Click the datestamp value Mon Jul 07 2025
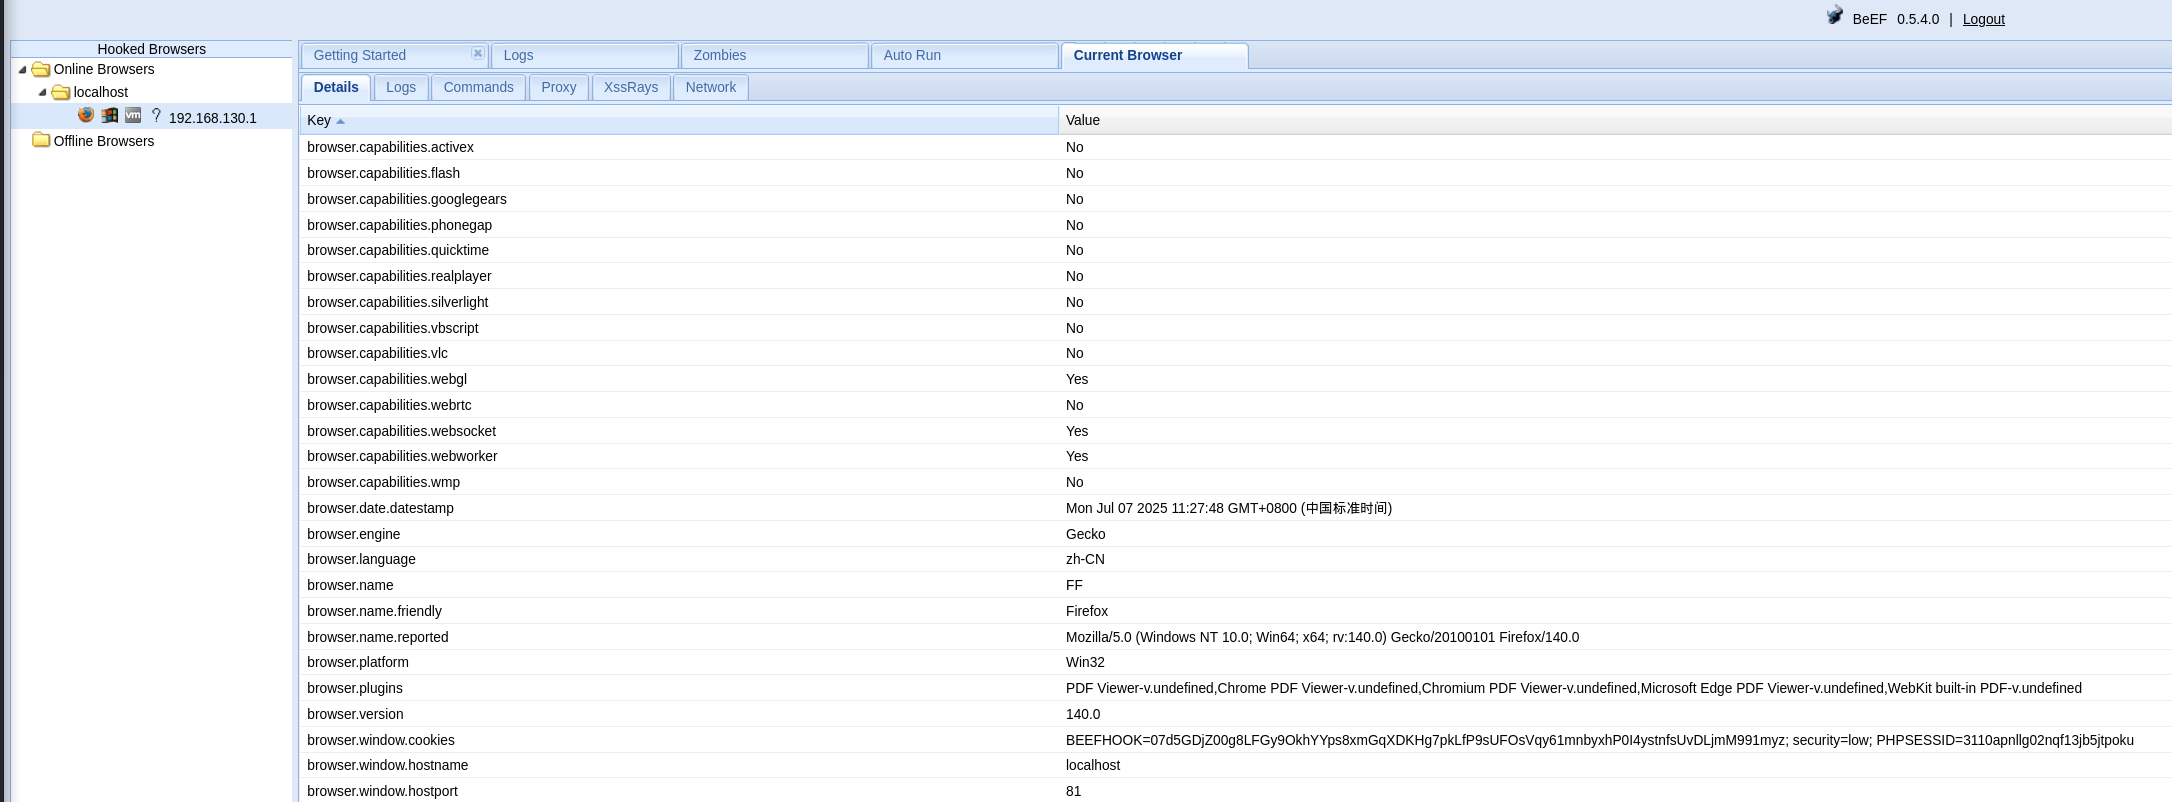Viewport: 2172px width, 802px height. pyautogui.click(x=1229, y=508)
